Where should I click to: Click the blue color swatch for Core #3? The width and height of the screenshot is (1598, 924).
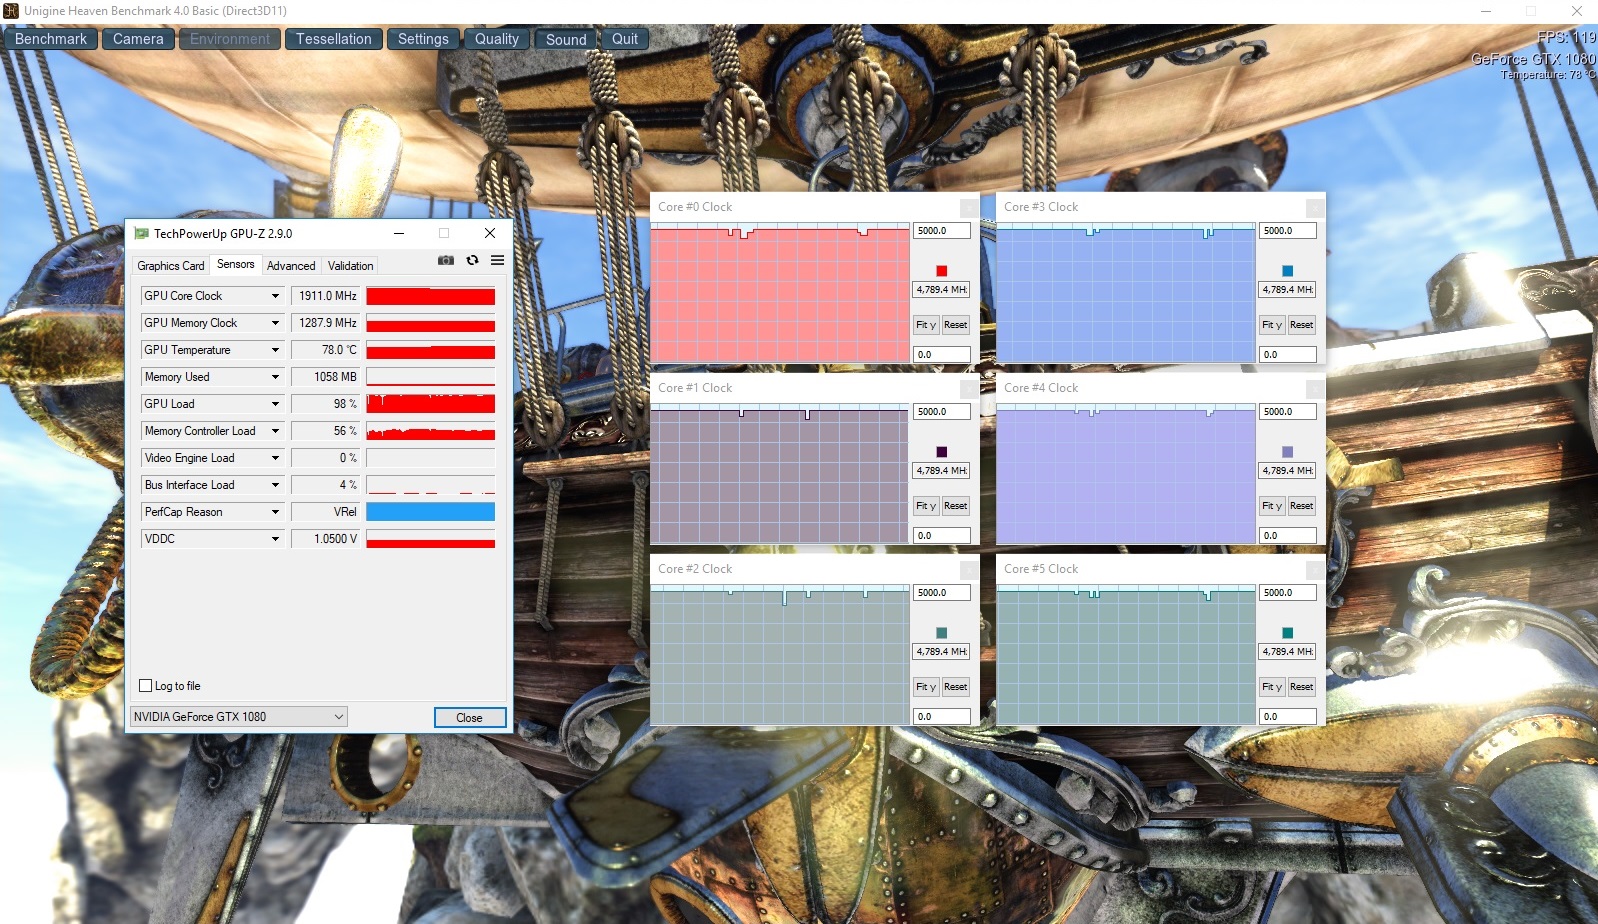point(1288,271)
